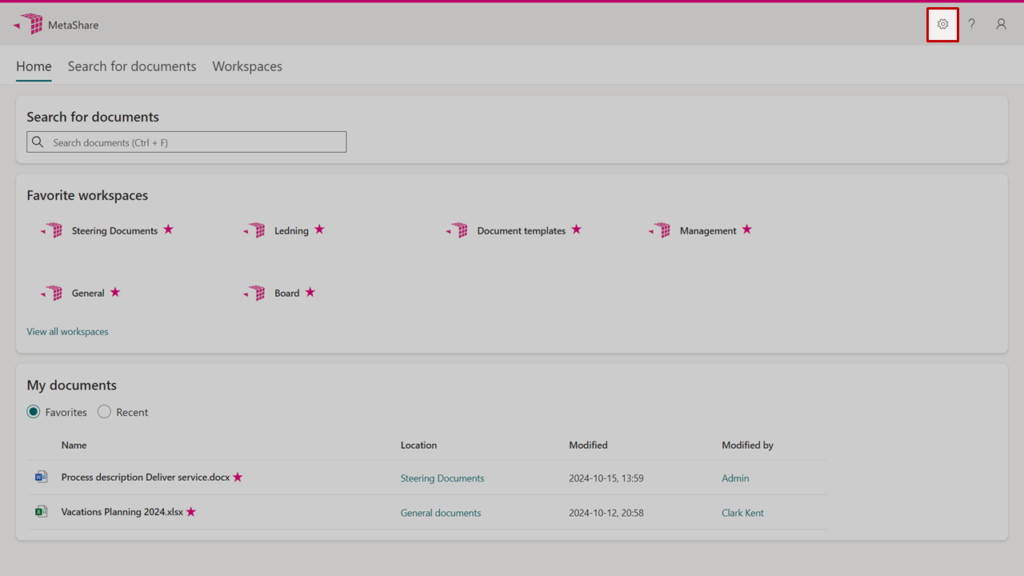Click the Excel icon for Vacations Planning
Viewport: 1024px width, 576px height.
coord(41,512)
